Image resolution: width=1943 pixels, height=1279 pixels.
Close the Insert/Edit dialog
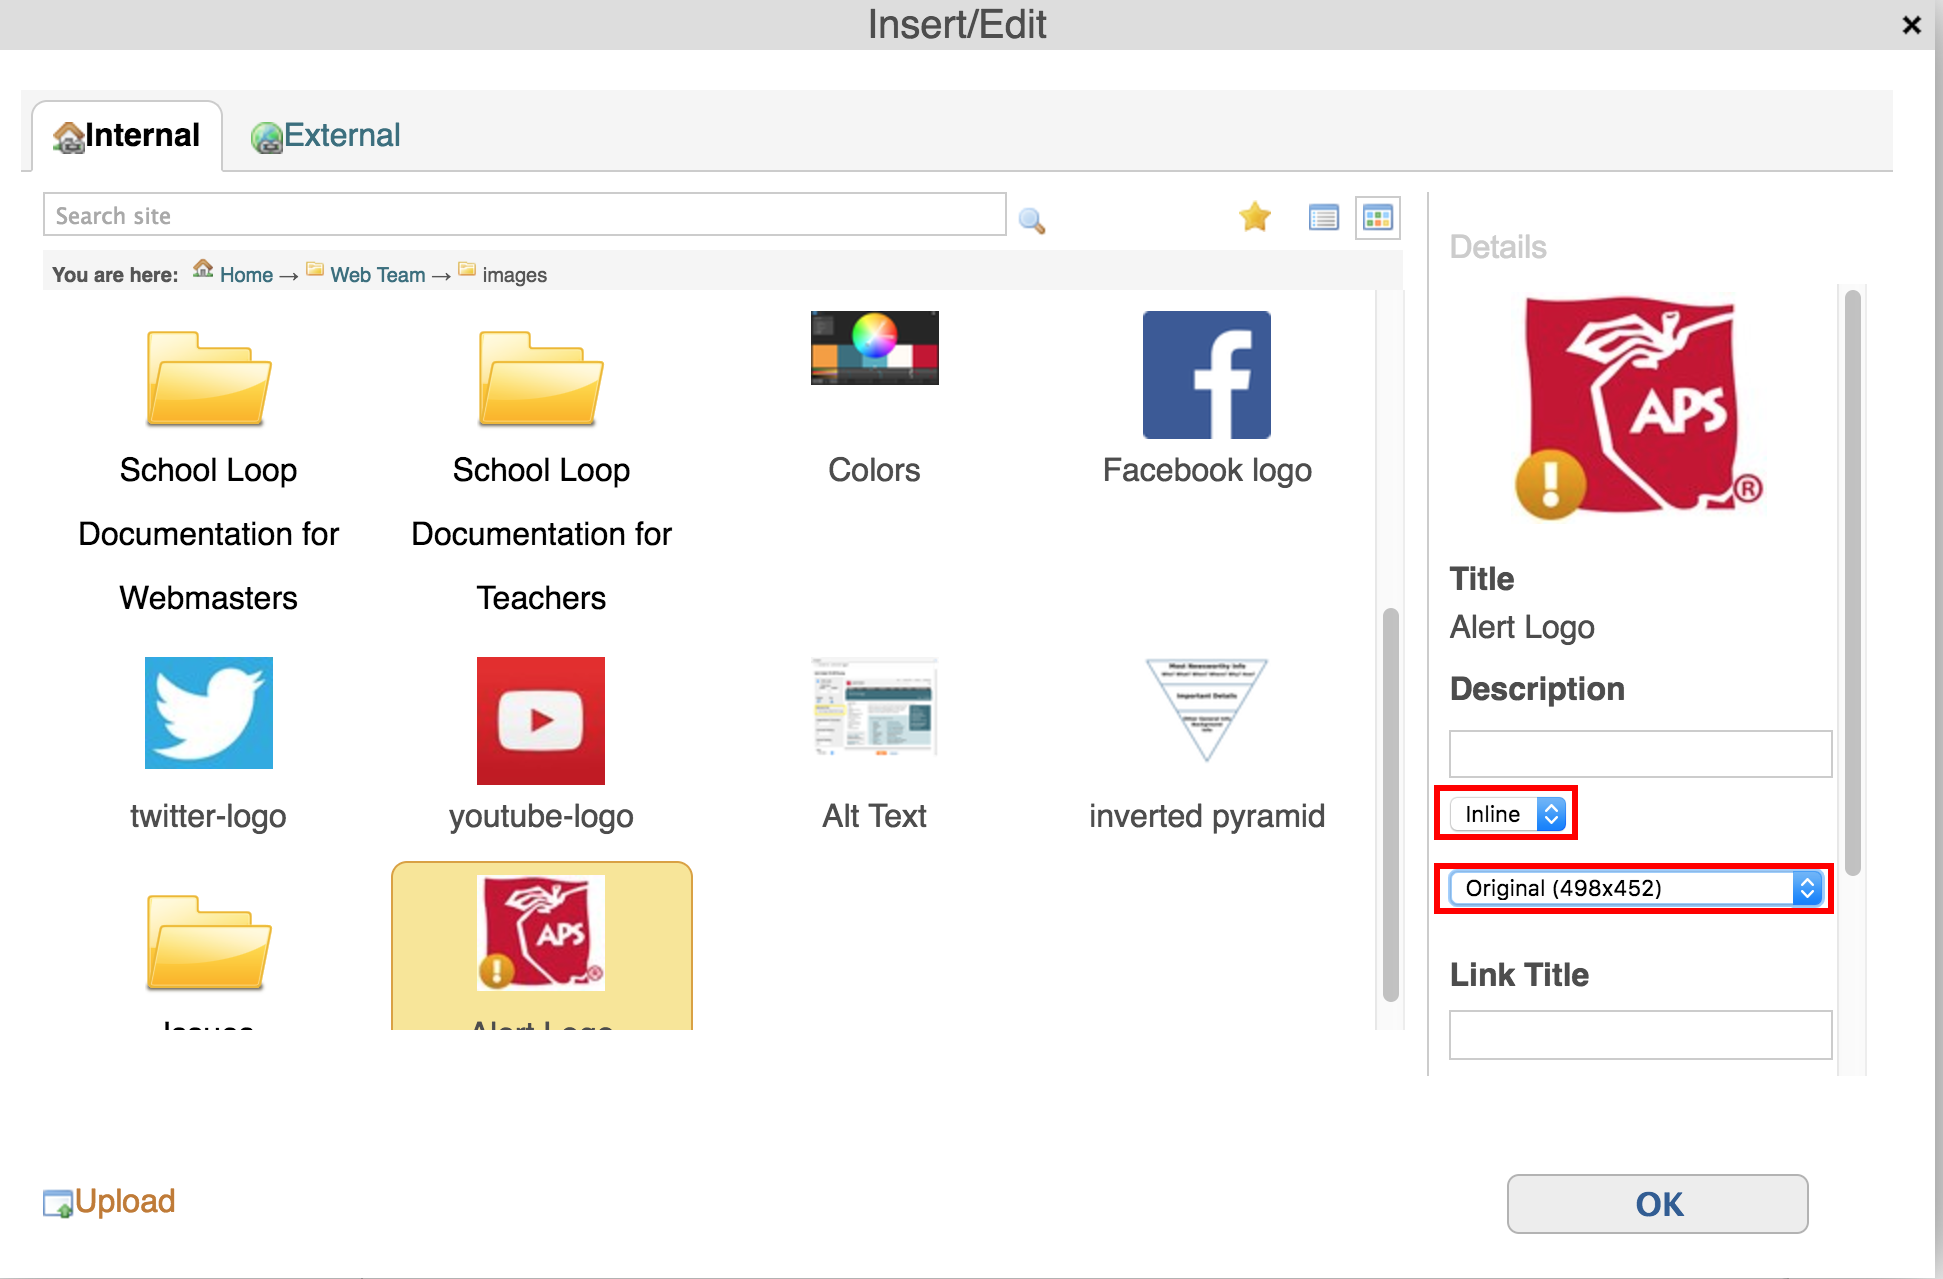pos(1911,25)
